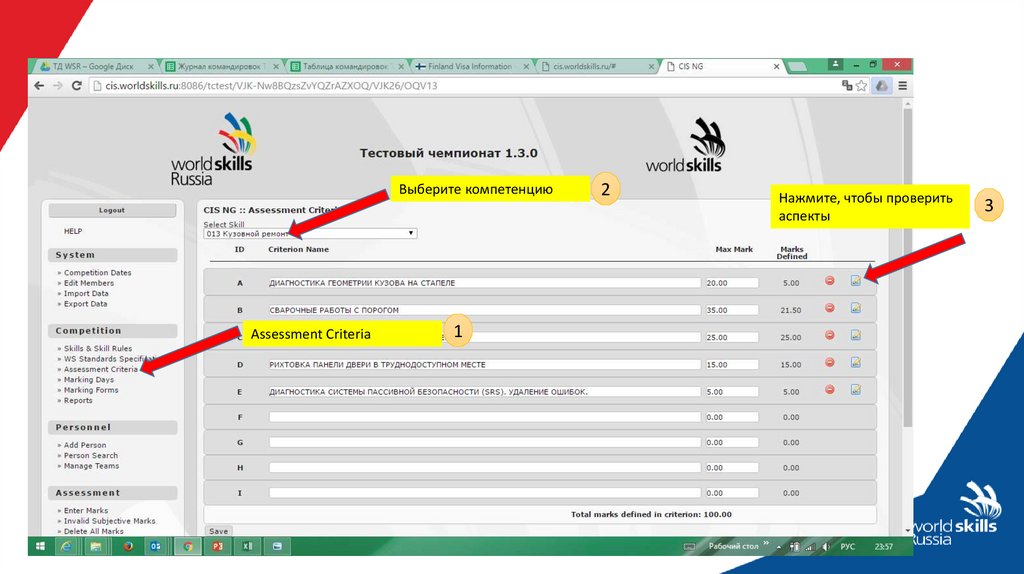Open Reports link in the sidebar

tap(78, 401)
